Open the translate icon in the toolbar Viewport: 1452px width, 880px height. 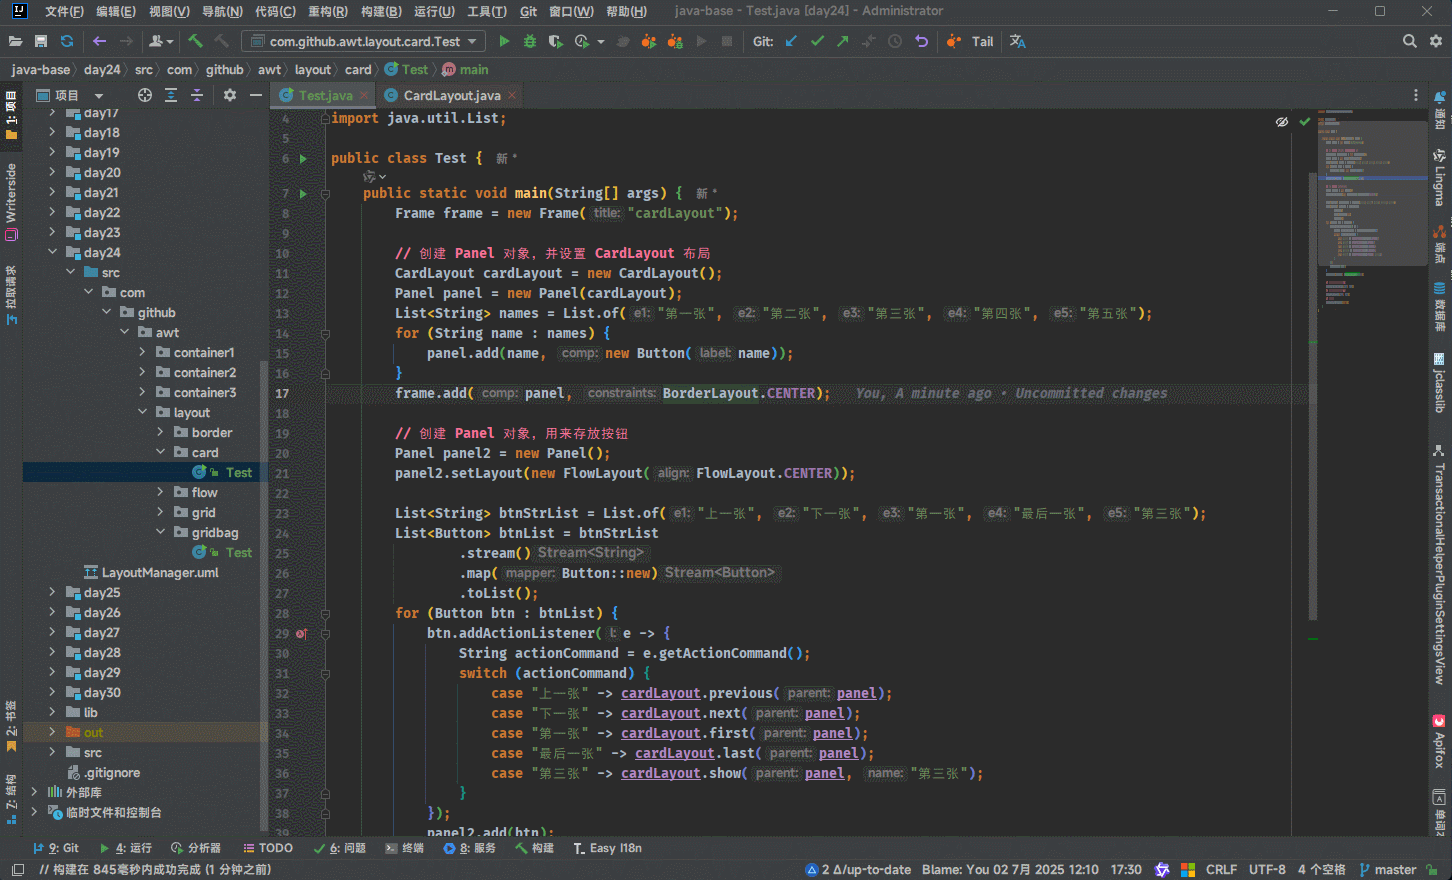click(1018, 41)
